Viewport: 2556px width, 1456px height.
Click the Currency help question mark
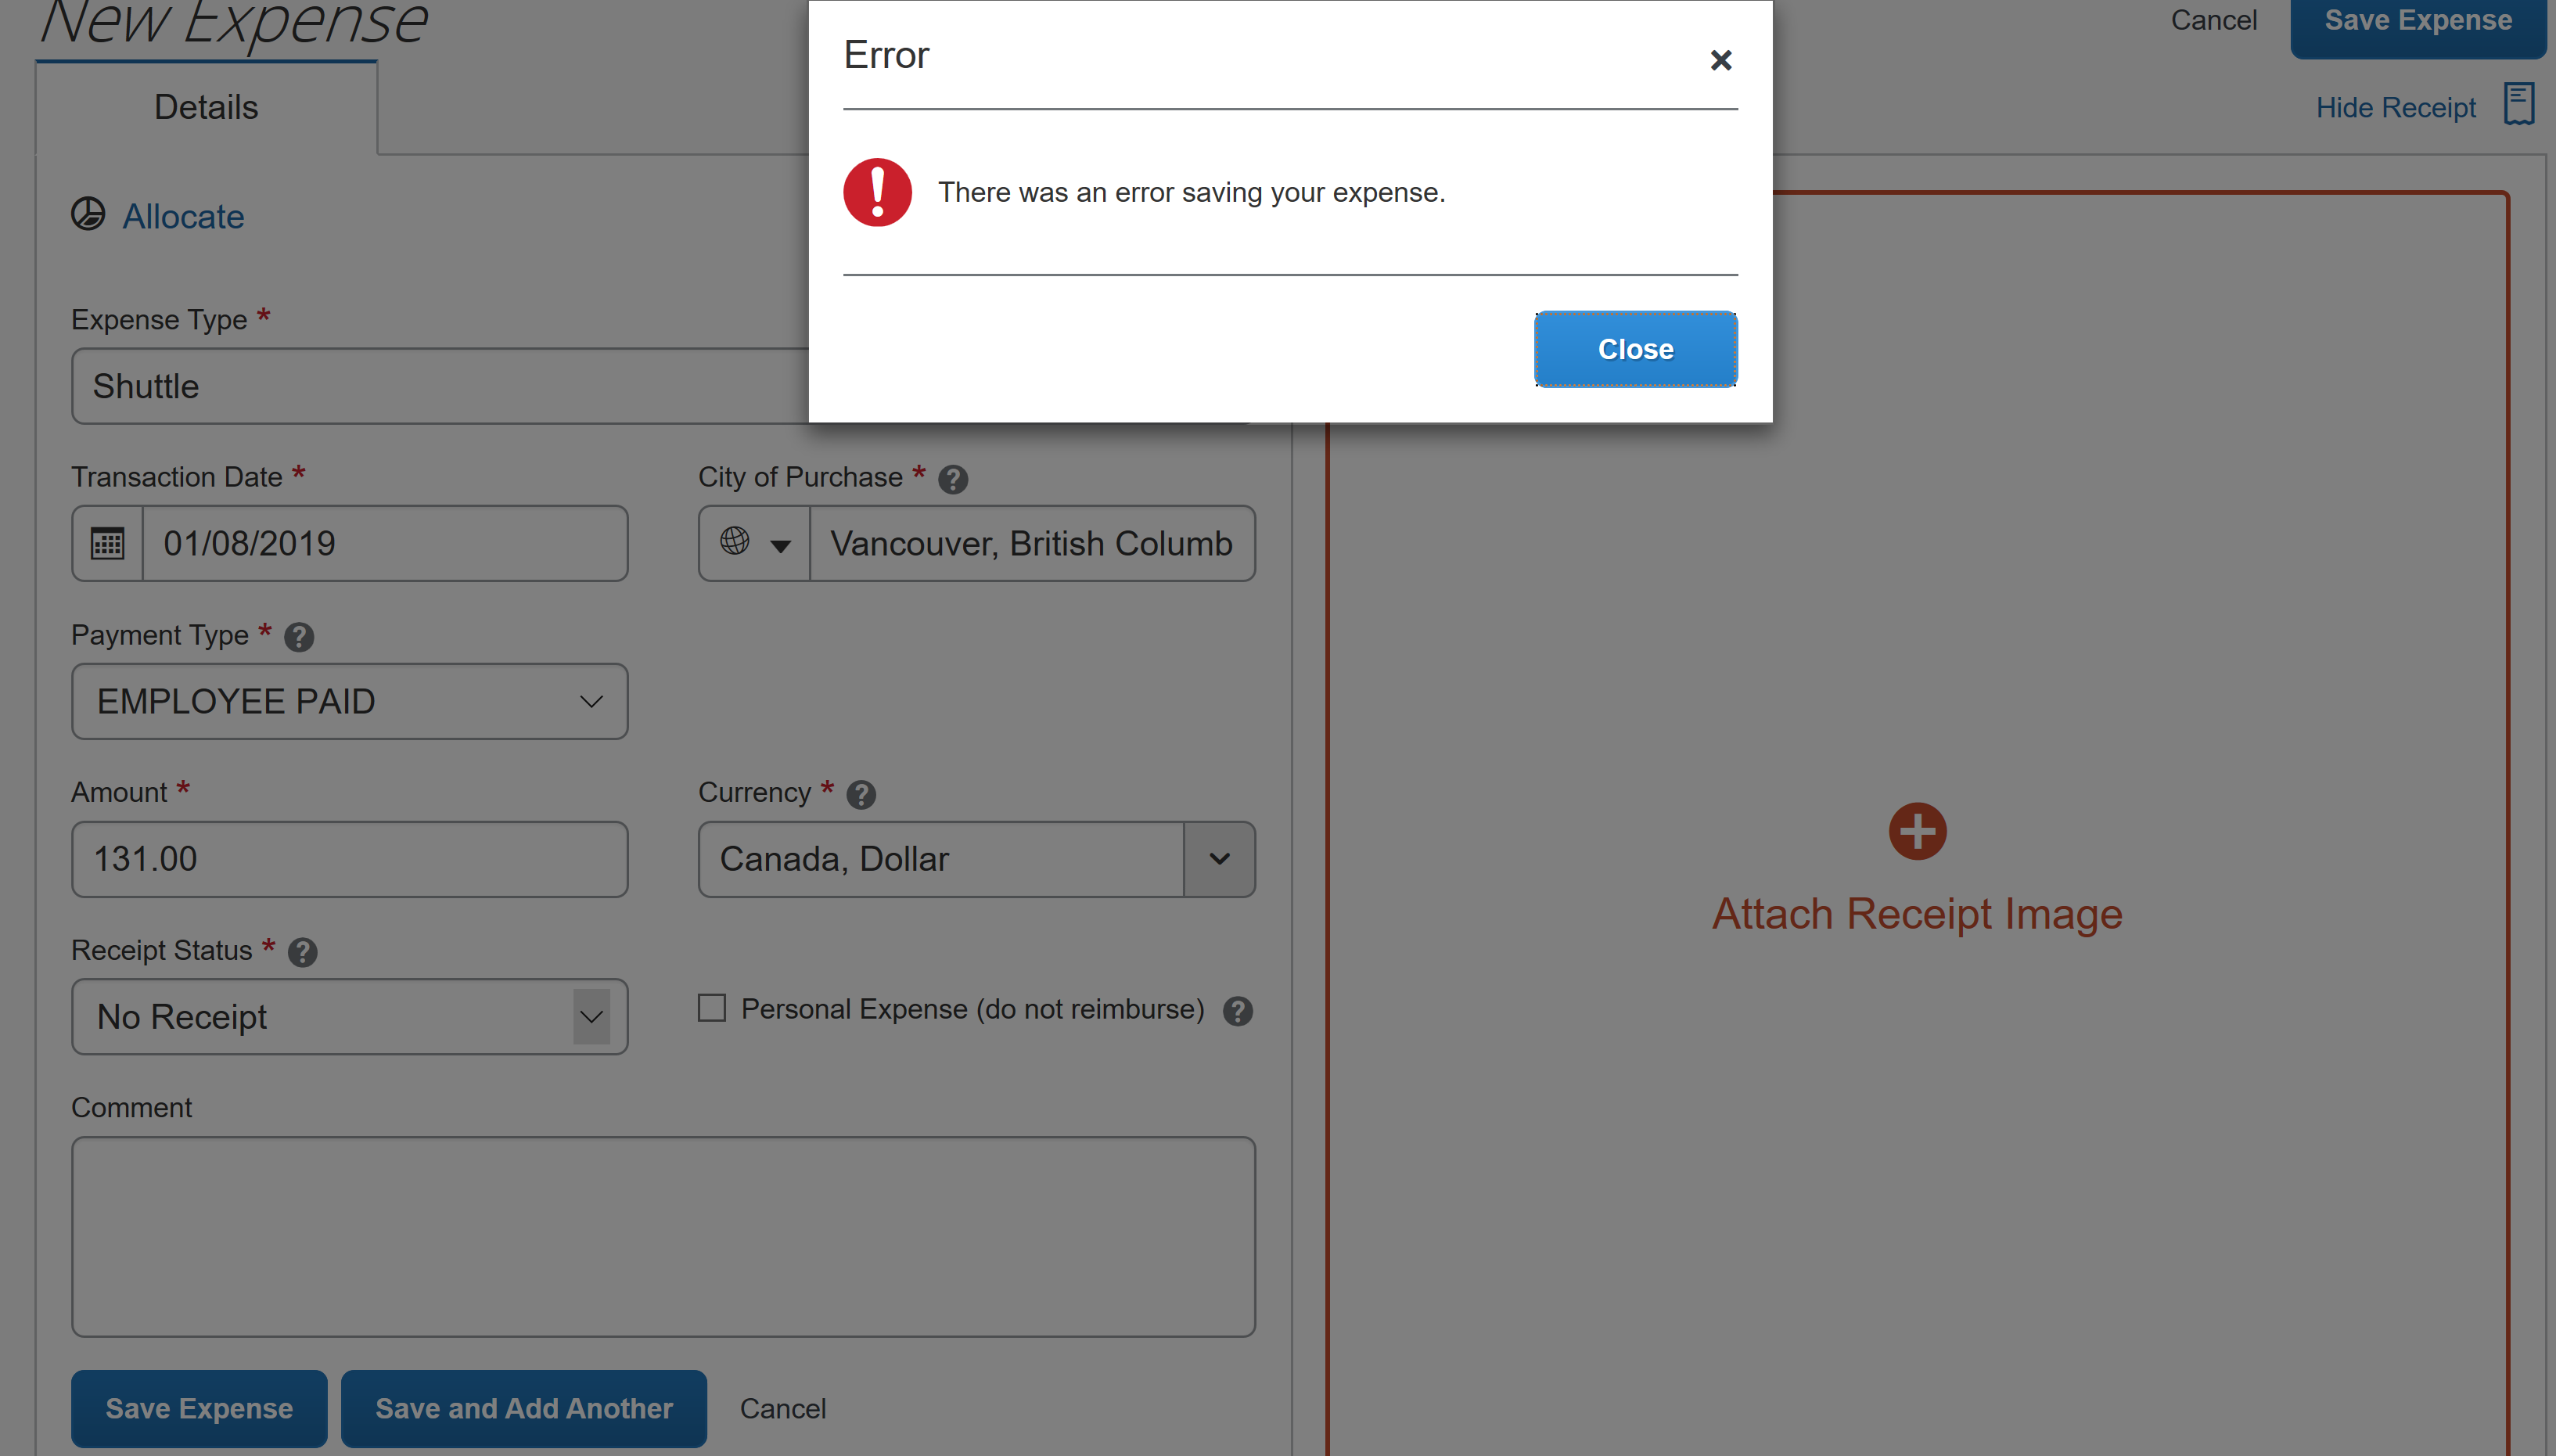[860, 795]
